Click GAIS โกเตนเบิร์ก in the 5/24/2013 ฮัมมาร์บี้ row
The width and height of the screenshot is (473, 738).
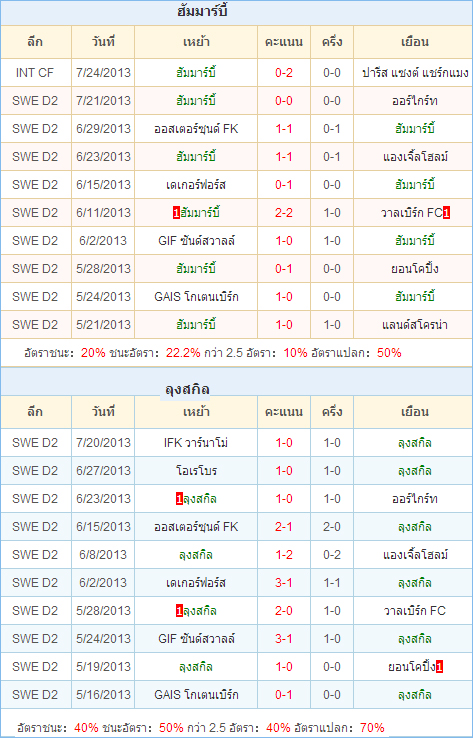[x=196, y=297]
